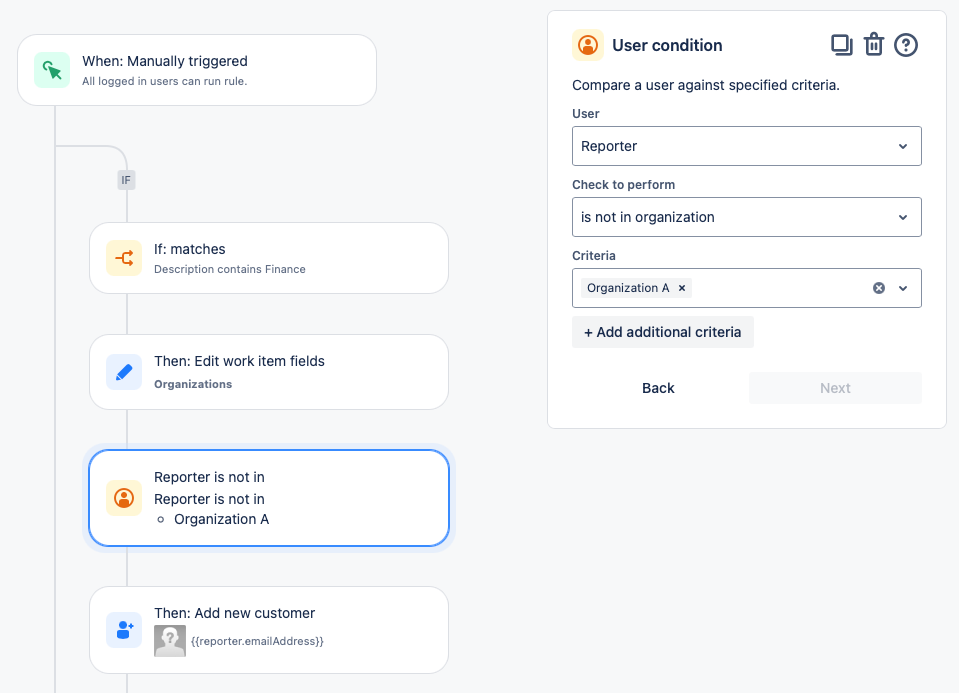The height and width of the screenshot is (693, 959).
Task: Remove the Organization A criteria tag
Action: point(682,288)
